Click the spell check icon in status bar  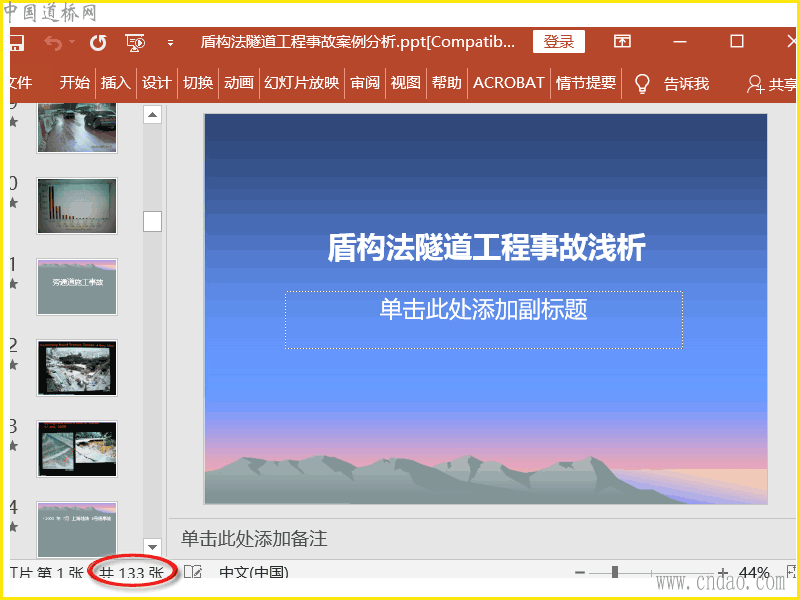(x=193, y=572)
